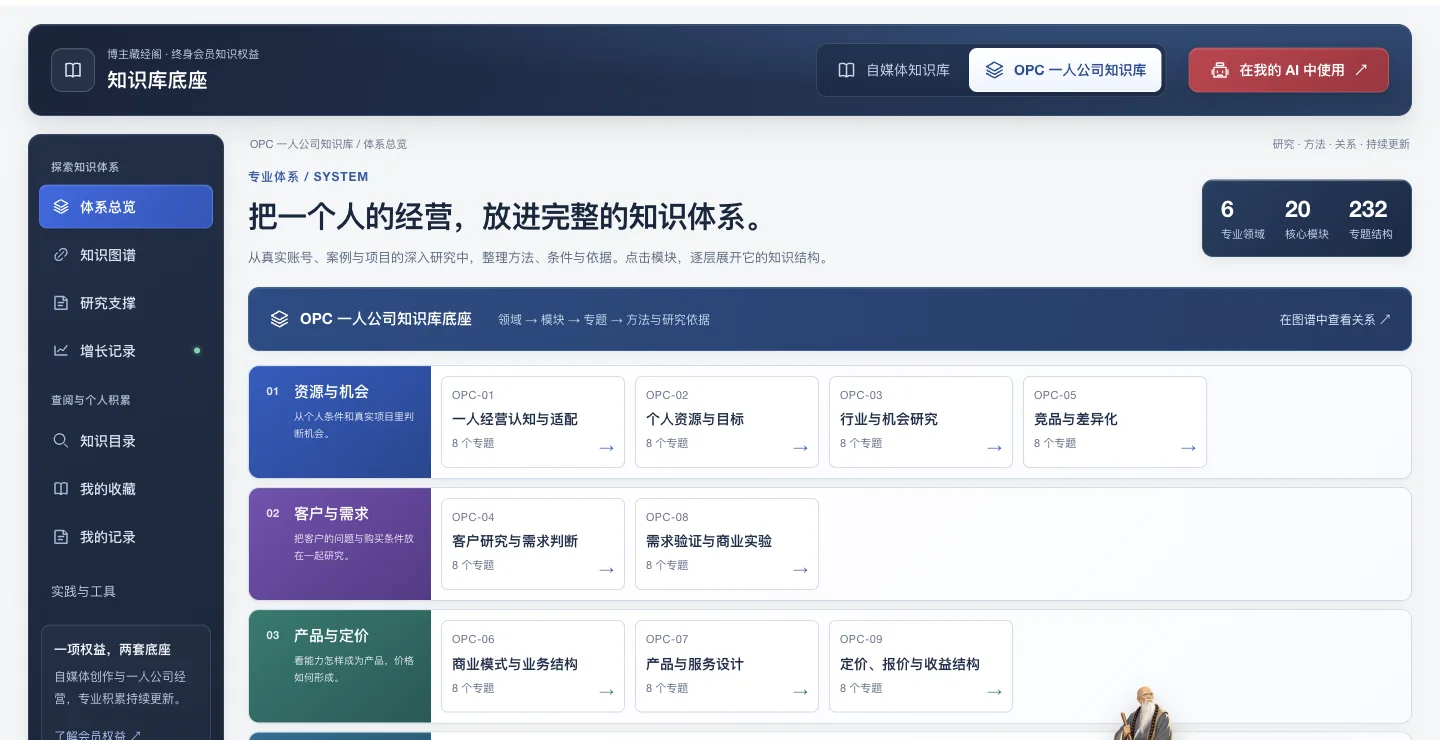Click the arrow on 产品与服务设计 card
The image size is (1440, 740).
[800, 692]
